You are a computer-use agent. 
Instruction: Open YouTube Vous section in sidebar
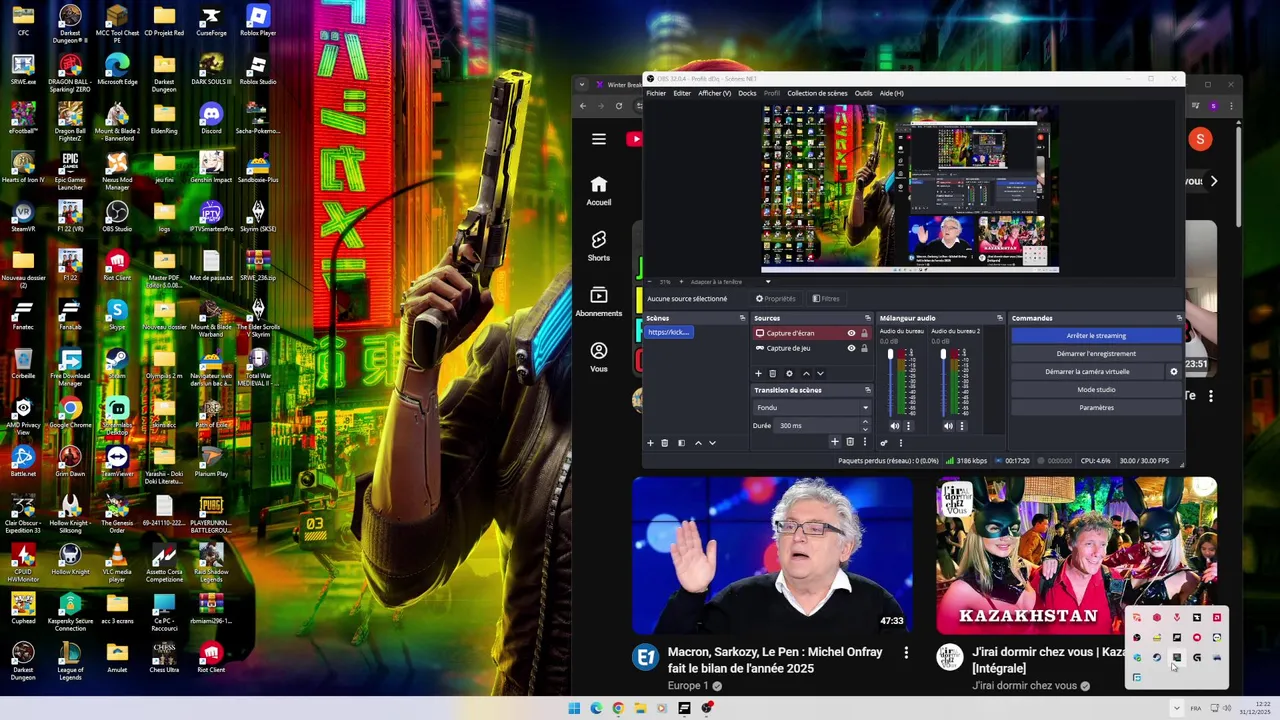(599, 357)
